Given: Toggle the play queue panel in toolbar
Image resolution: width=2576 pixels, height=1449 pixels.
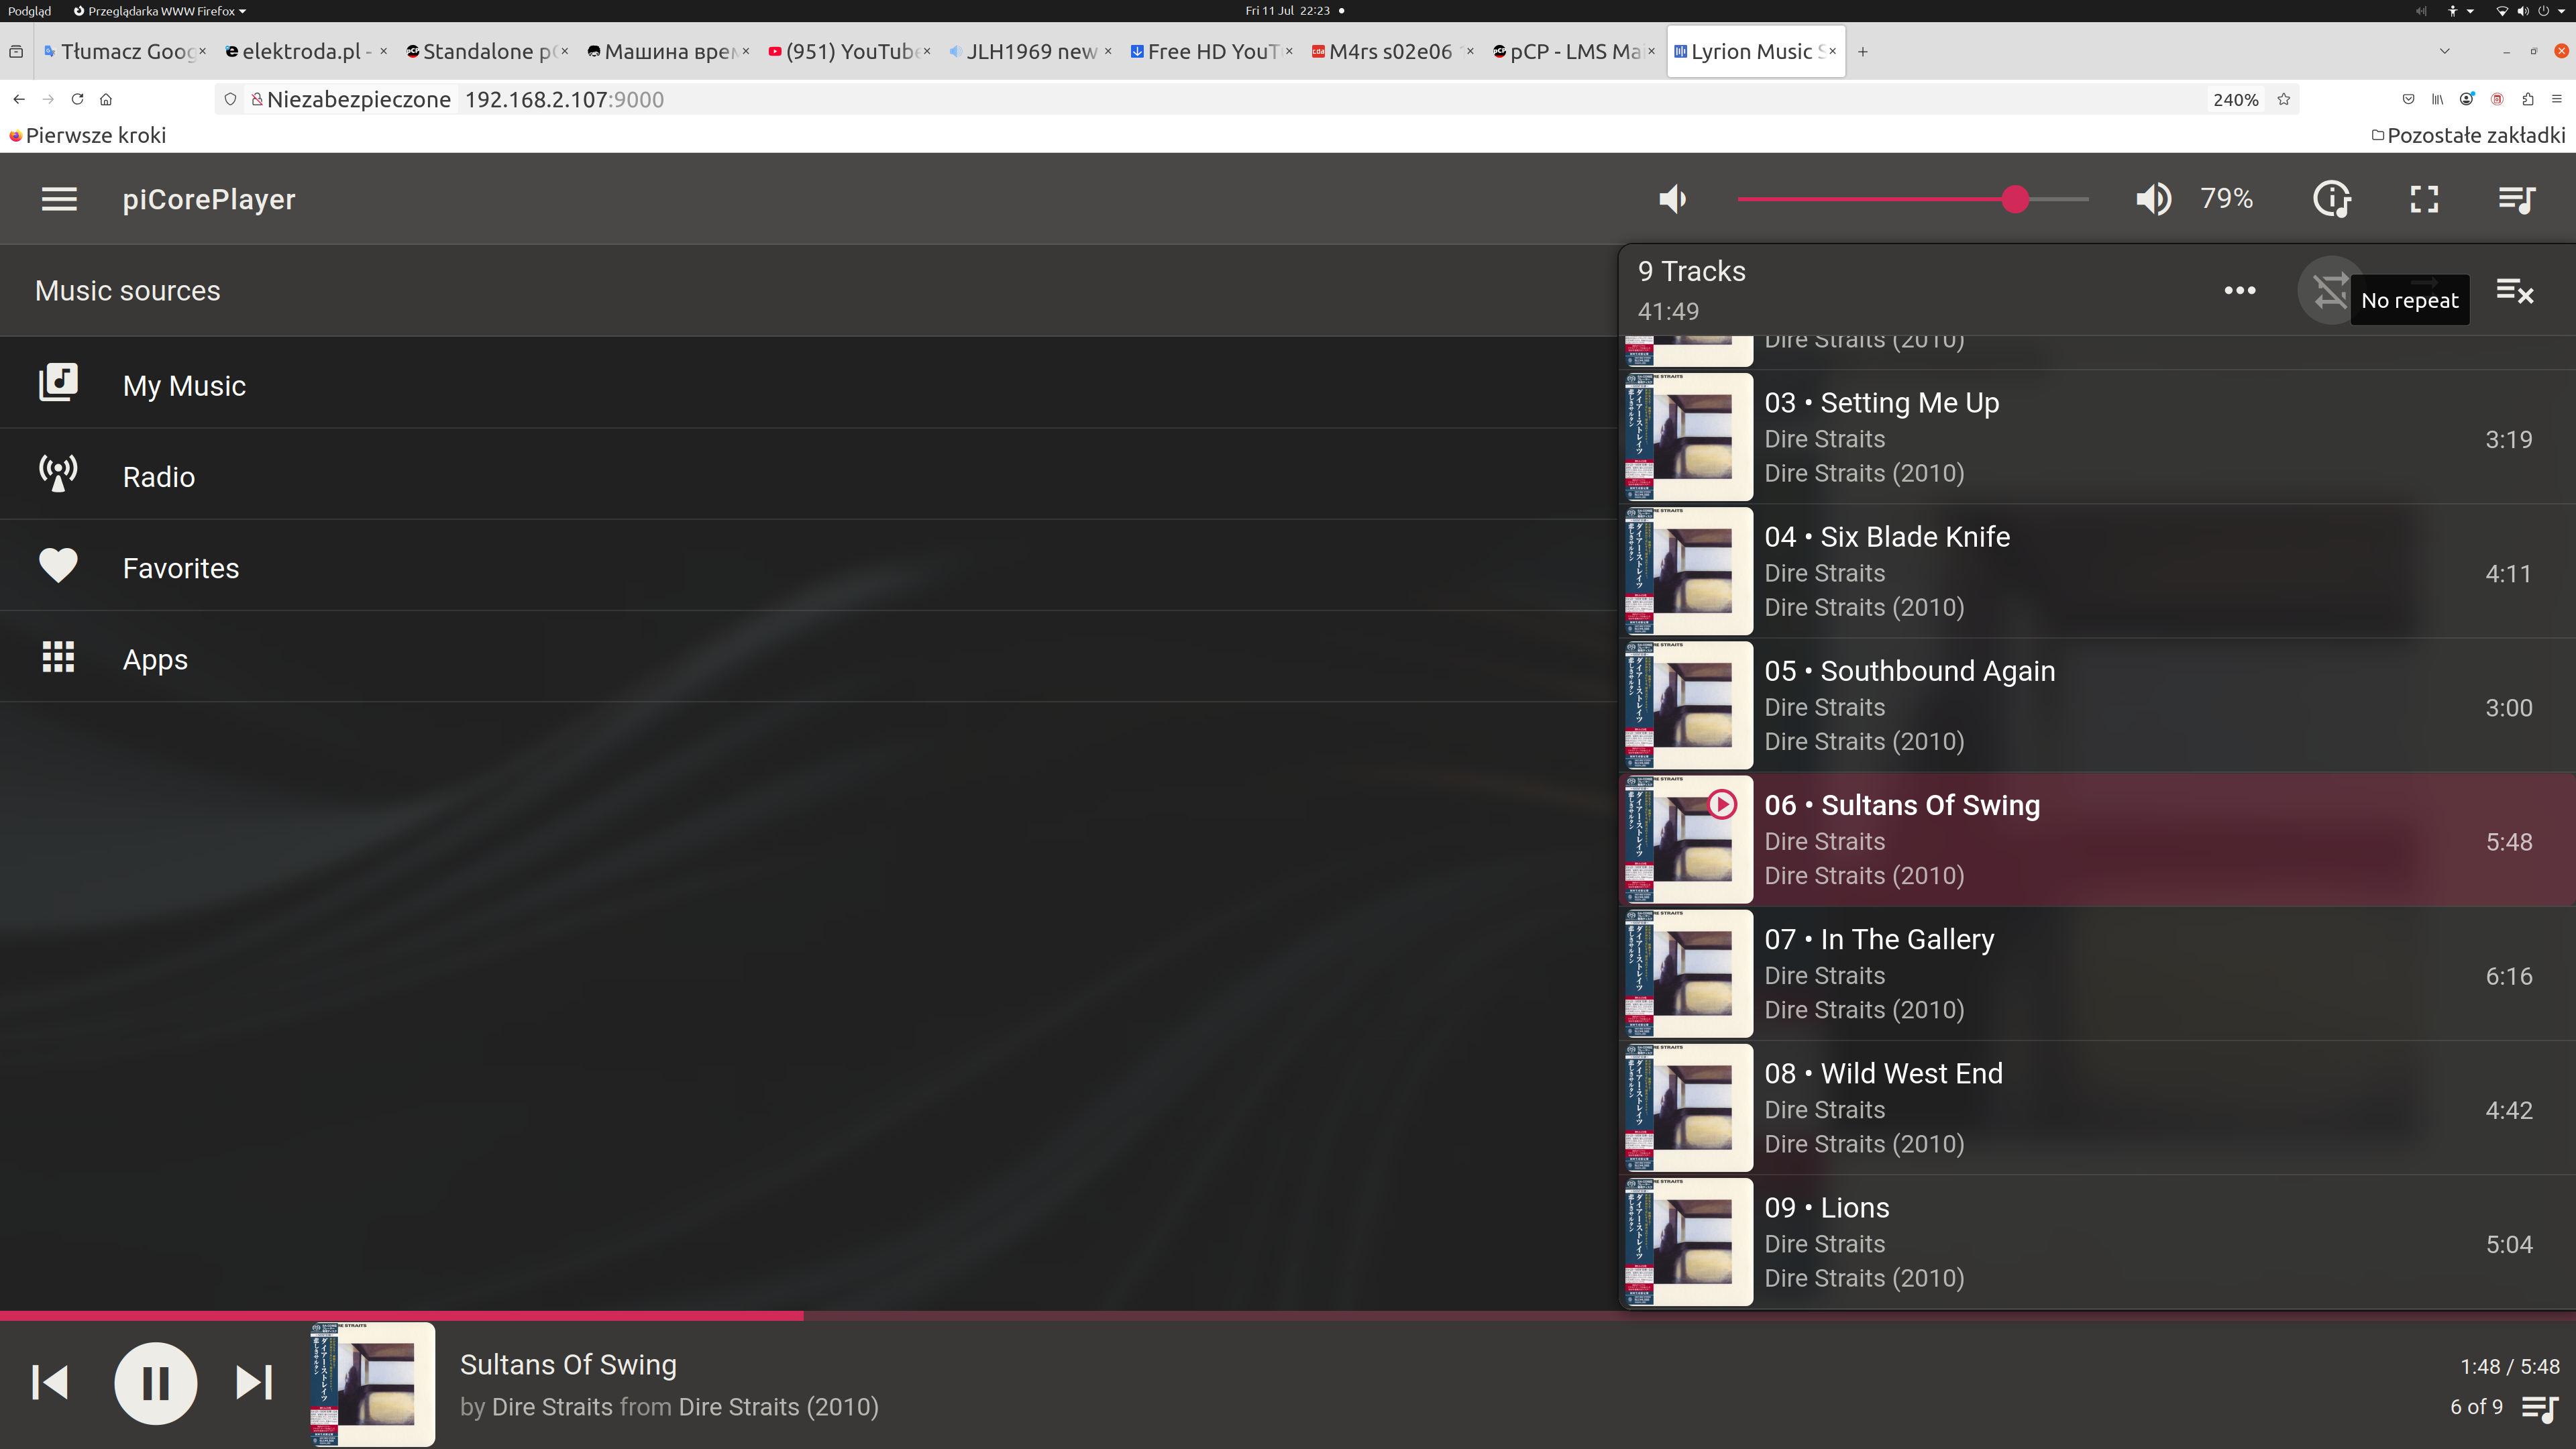Looking at the screenshot, I should pos(2516,199).
